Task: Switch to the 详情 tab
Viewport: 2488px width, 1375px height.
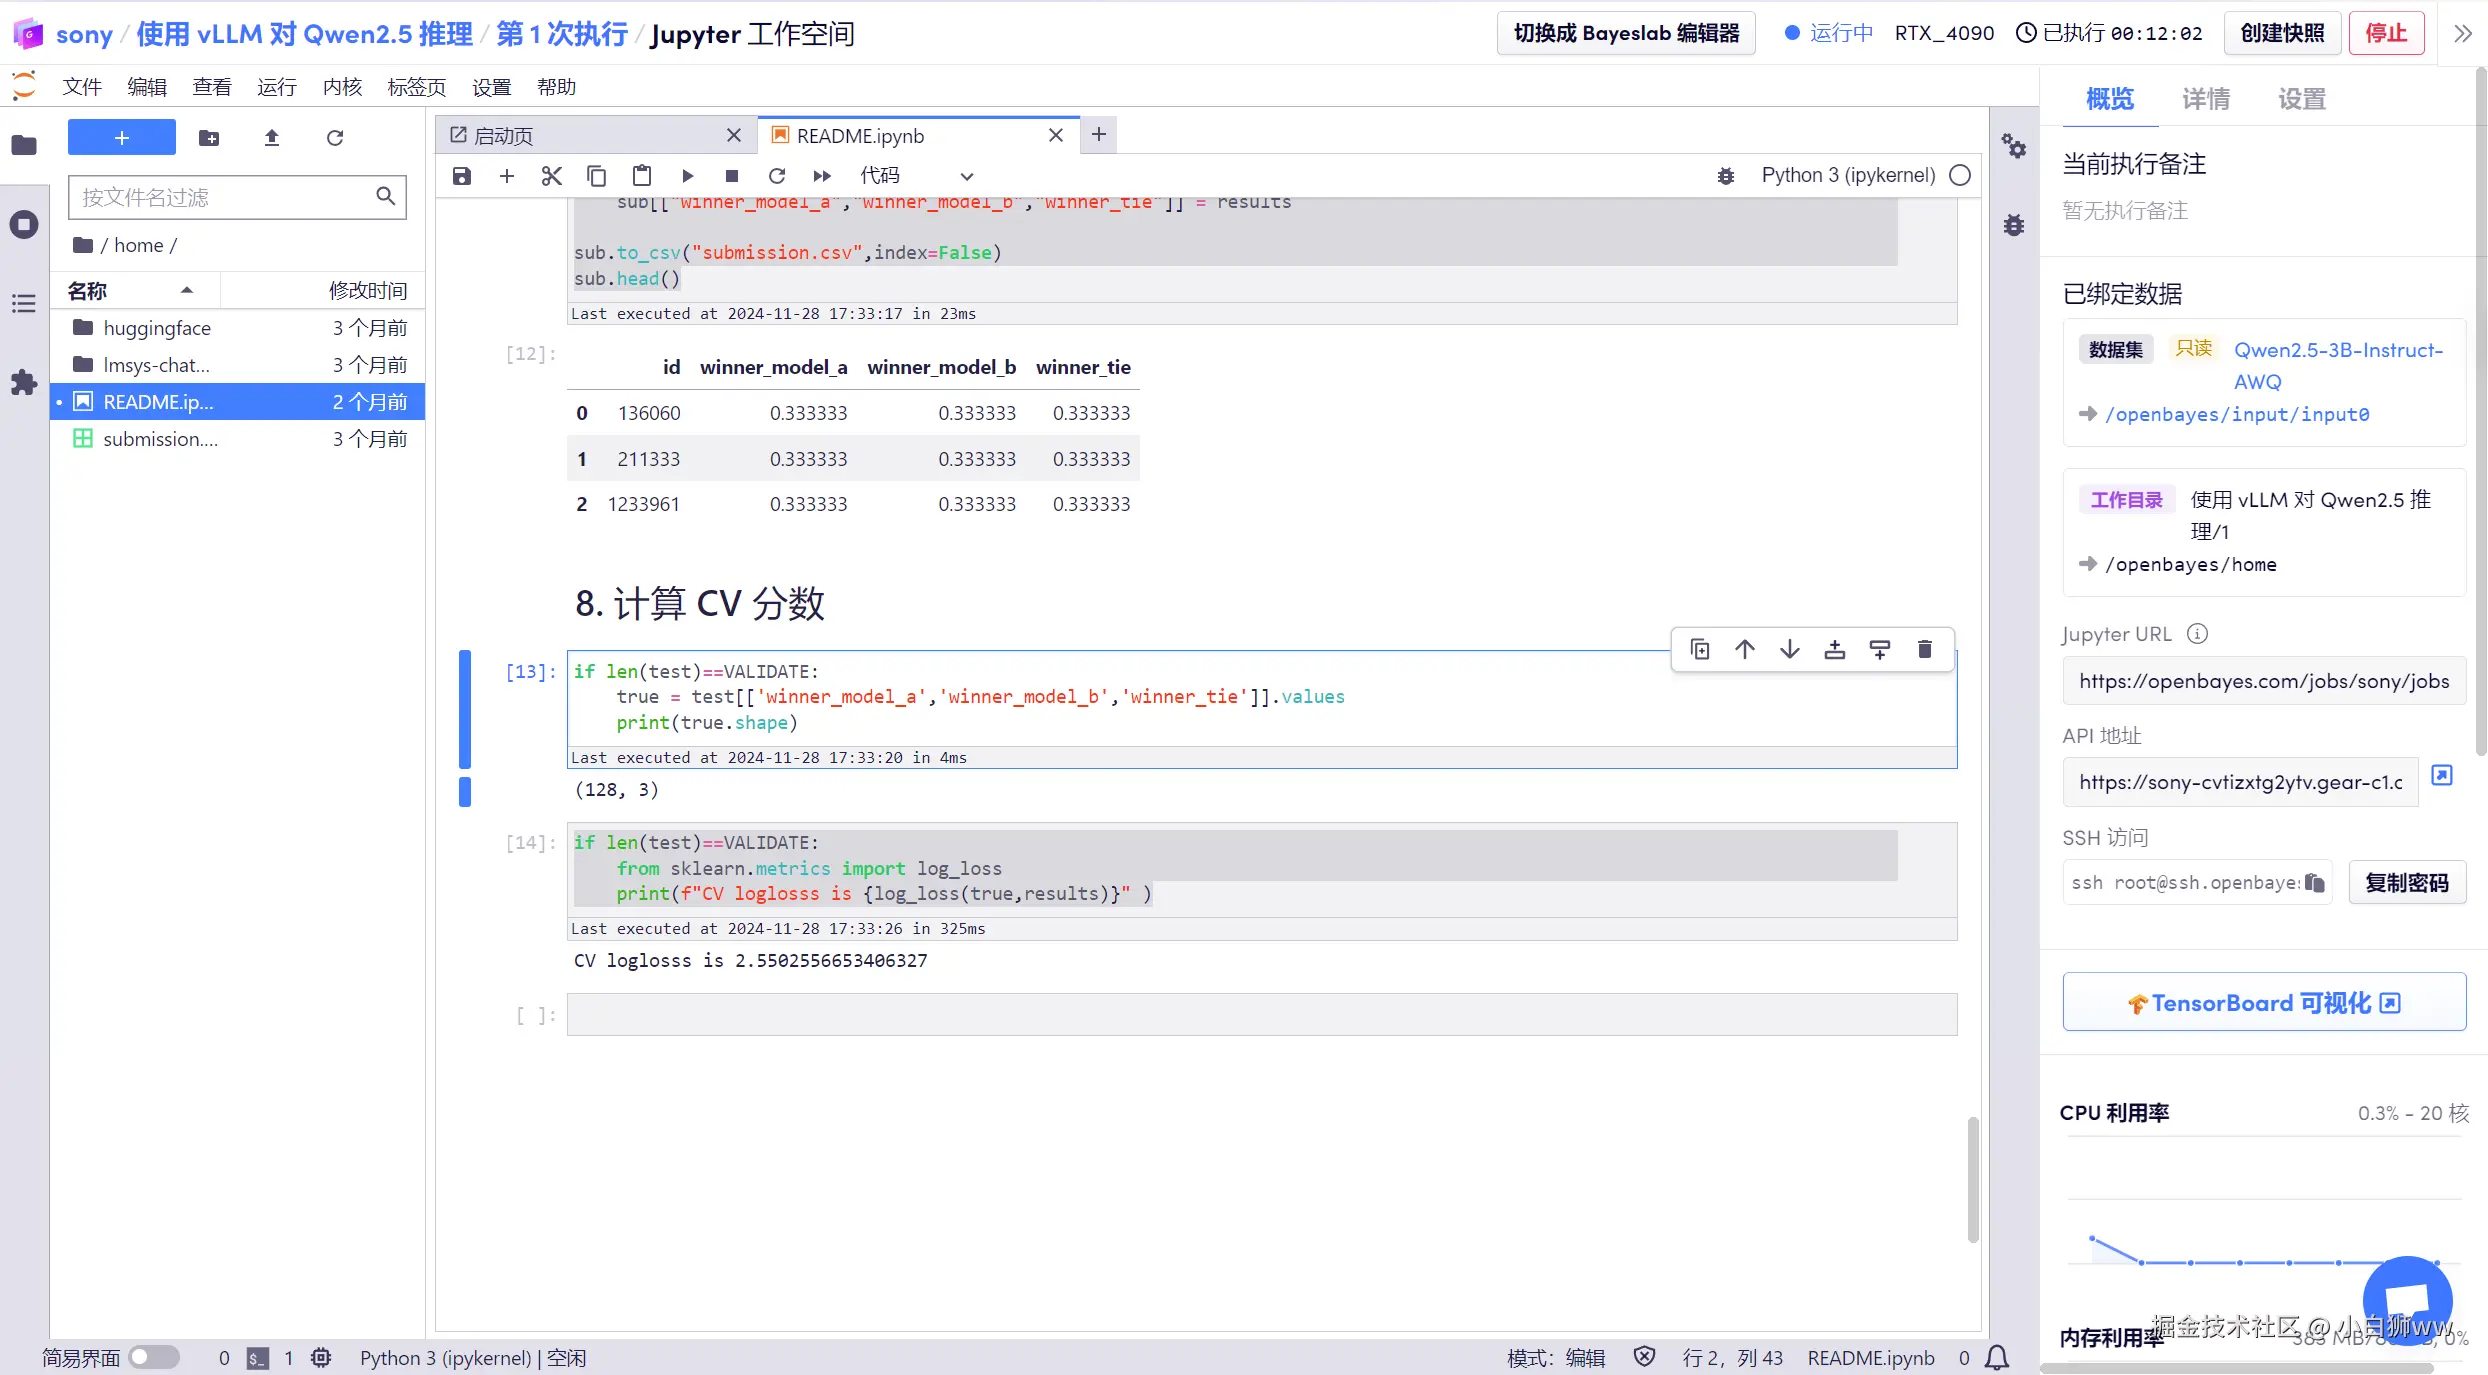Action: tap(2205, 99)
